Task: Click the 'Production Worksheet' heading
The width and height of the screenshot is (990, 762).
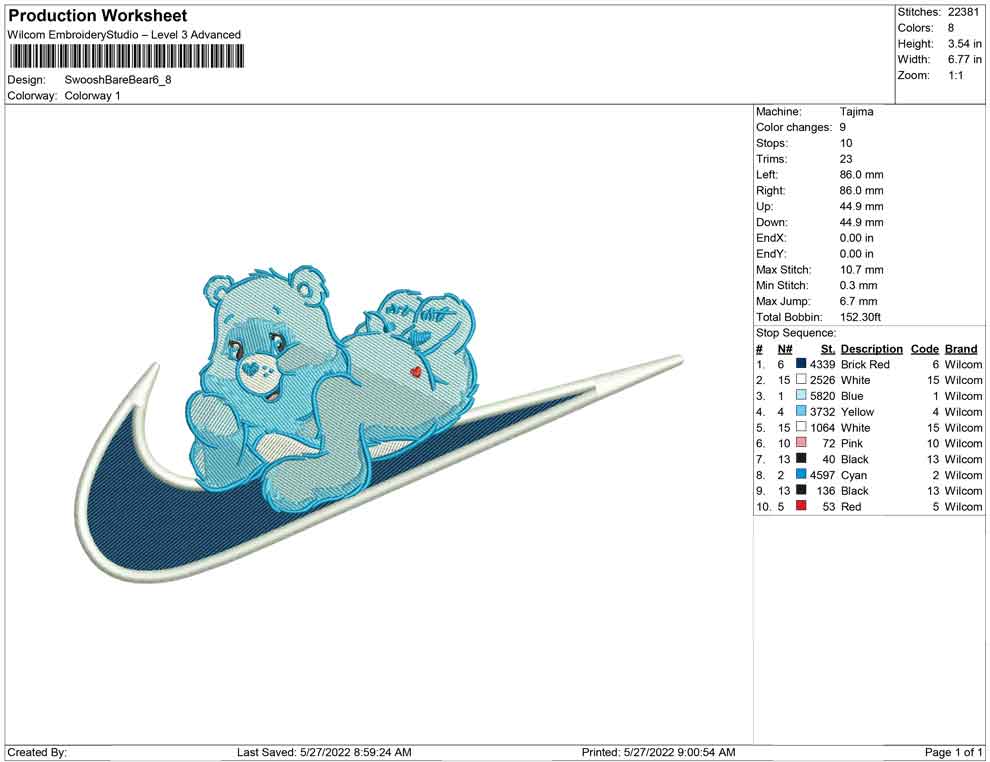Action: point(98,16)
